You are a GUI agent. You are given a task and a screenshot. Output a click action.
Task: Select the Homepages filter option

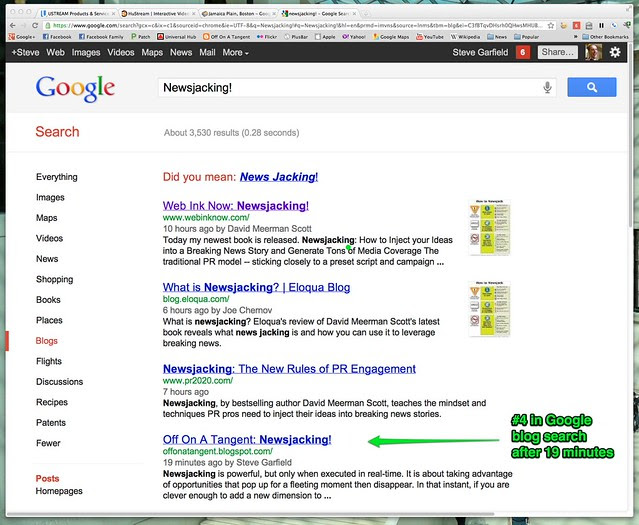pos(59,491)
